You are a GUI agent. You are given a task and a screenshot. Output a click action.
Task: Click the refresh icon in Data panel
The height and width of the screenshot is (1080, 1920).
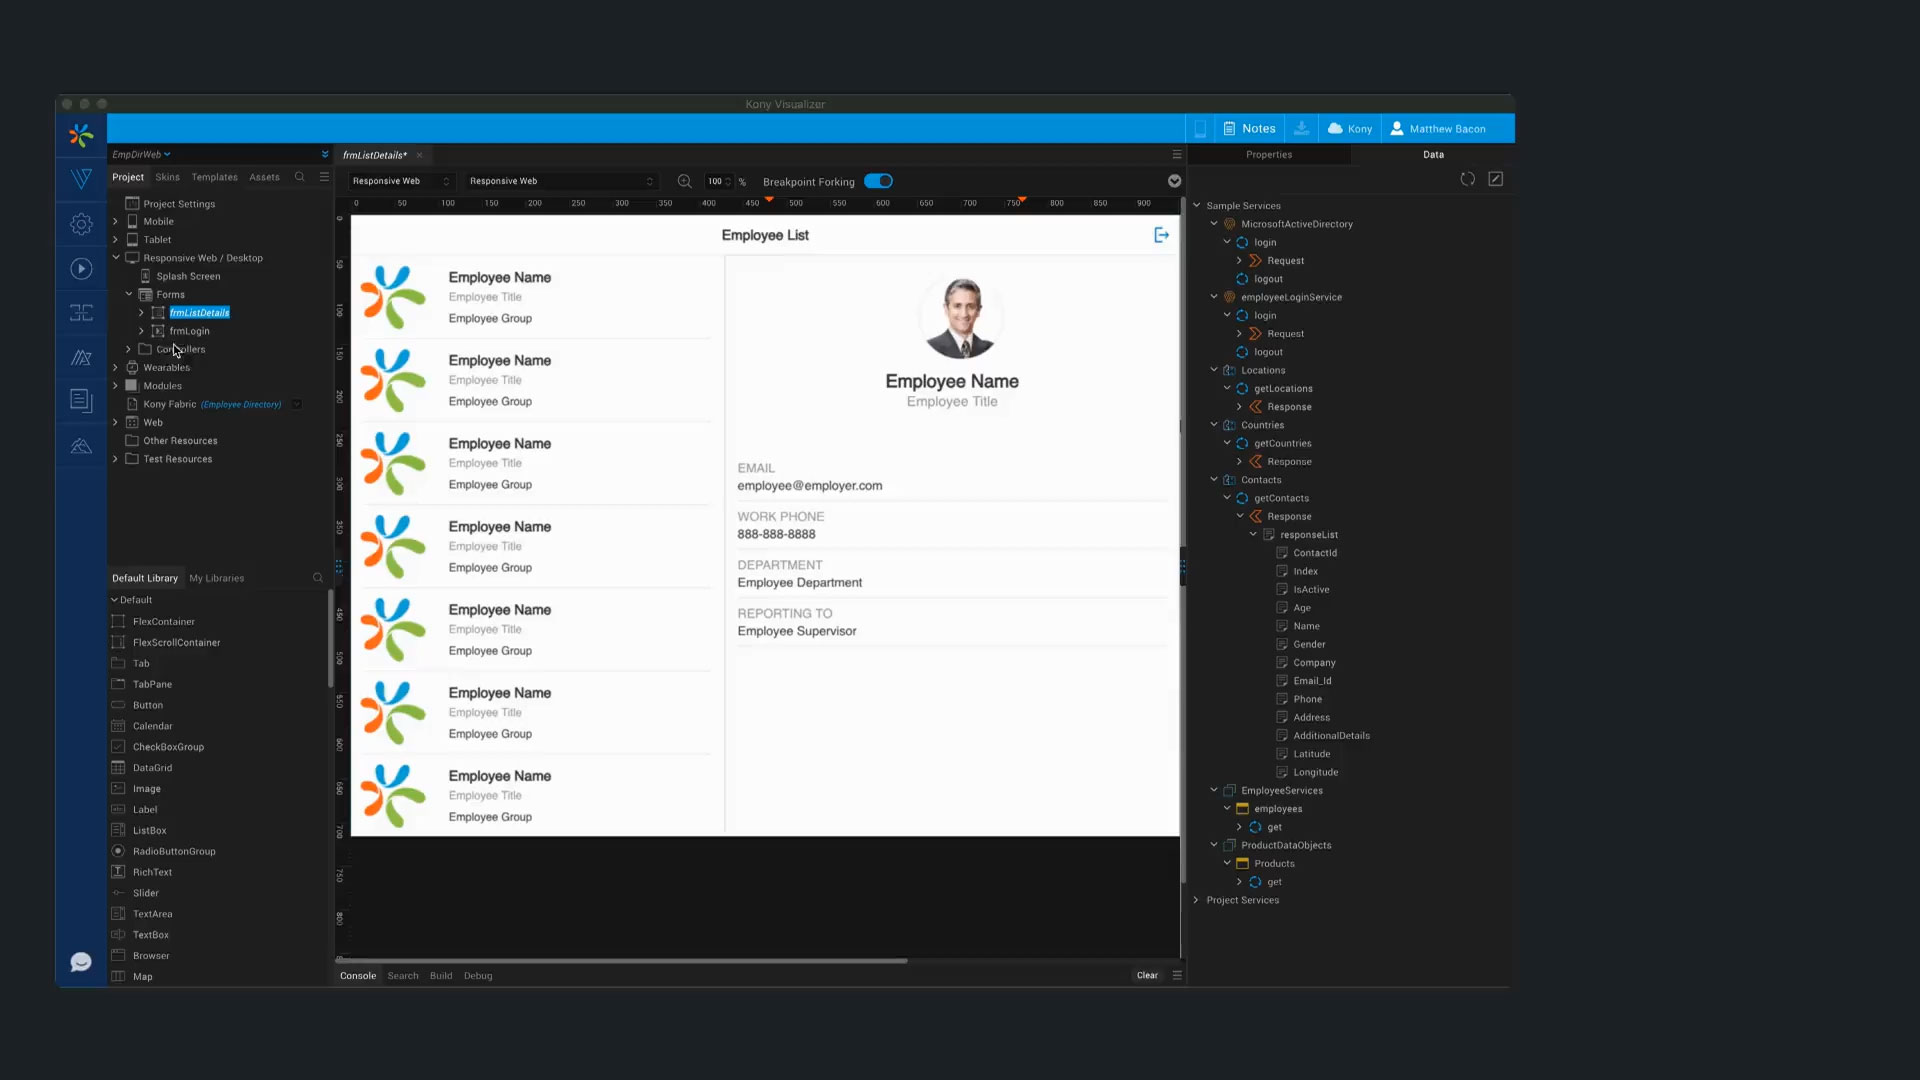[x=1467, y=179]
